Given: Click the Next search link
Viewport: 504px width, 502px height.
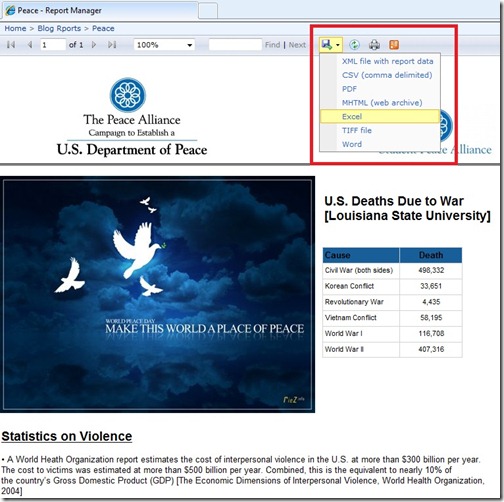Looking at the screenshot, I should (297, 45).
